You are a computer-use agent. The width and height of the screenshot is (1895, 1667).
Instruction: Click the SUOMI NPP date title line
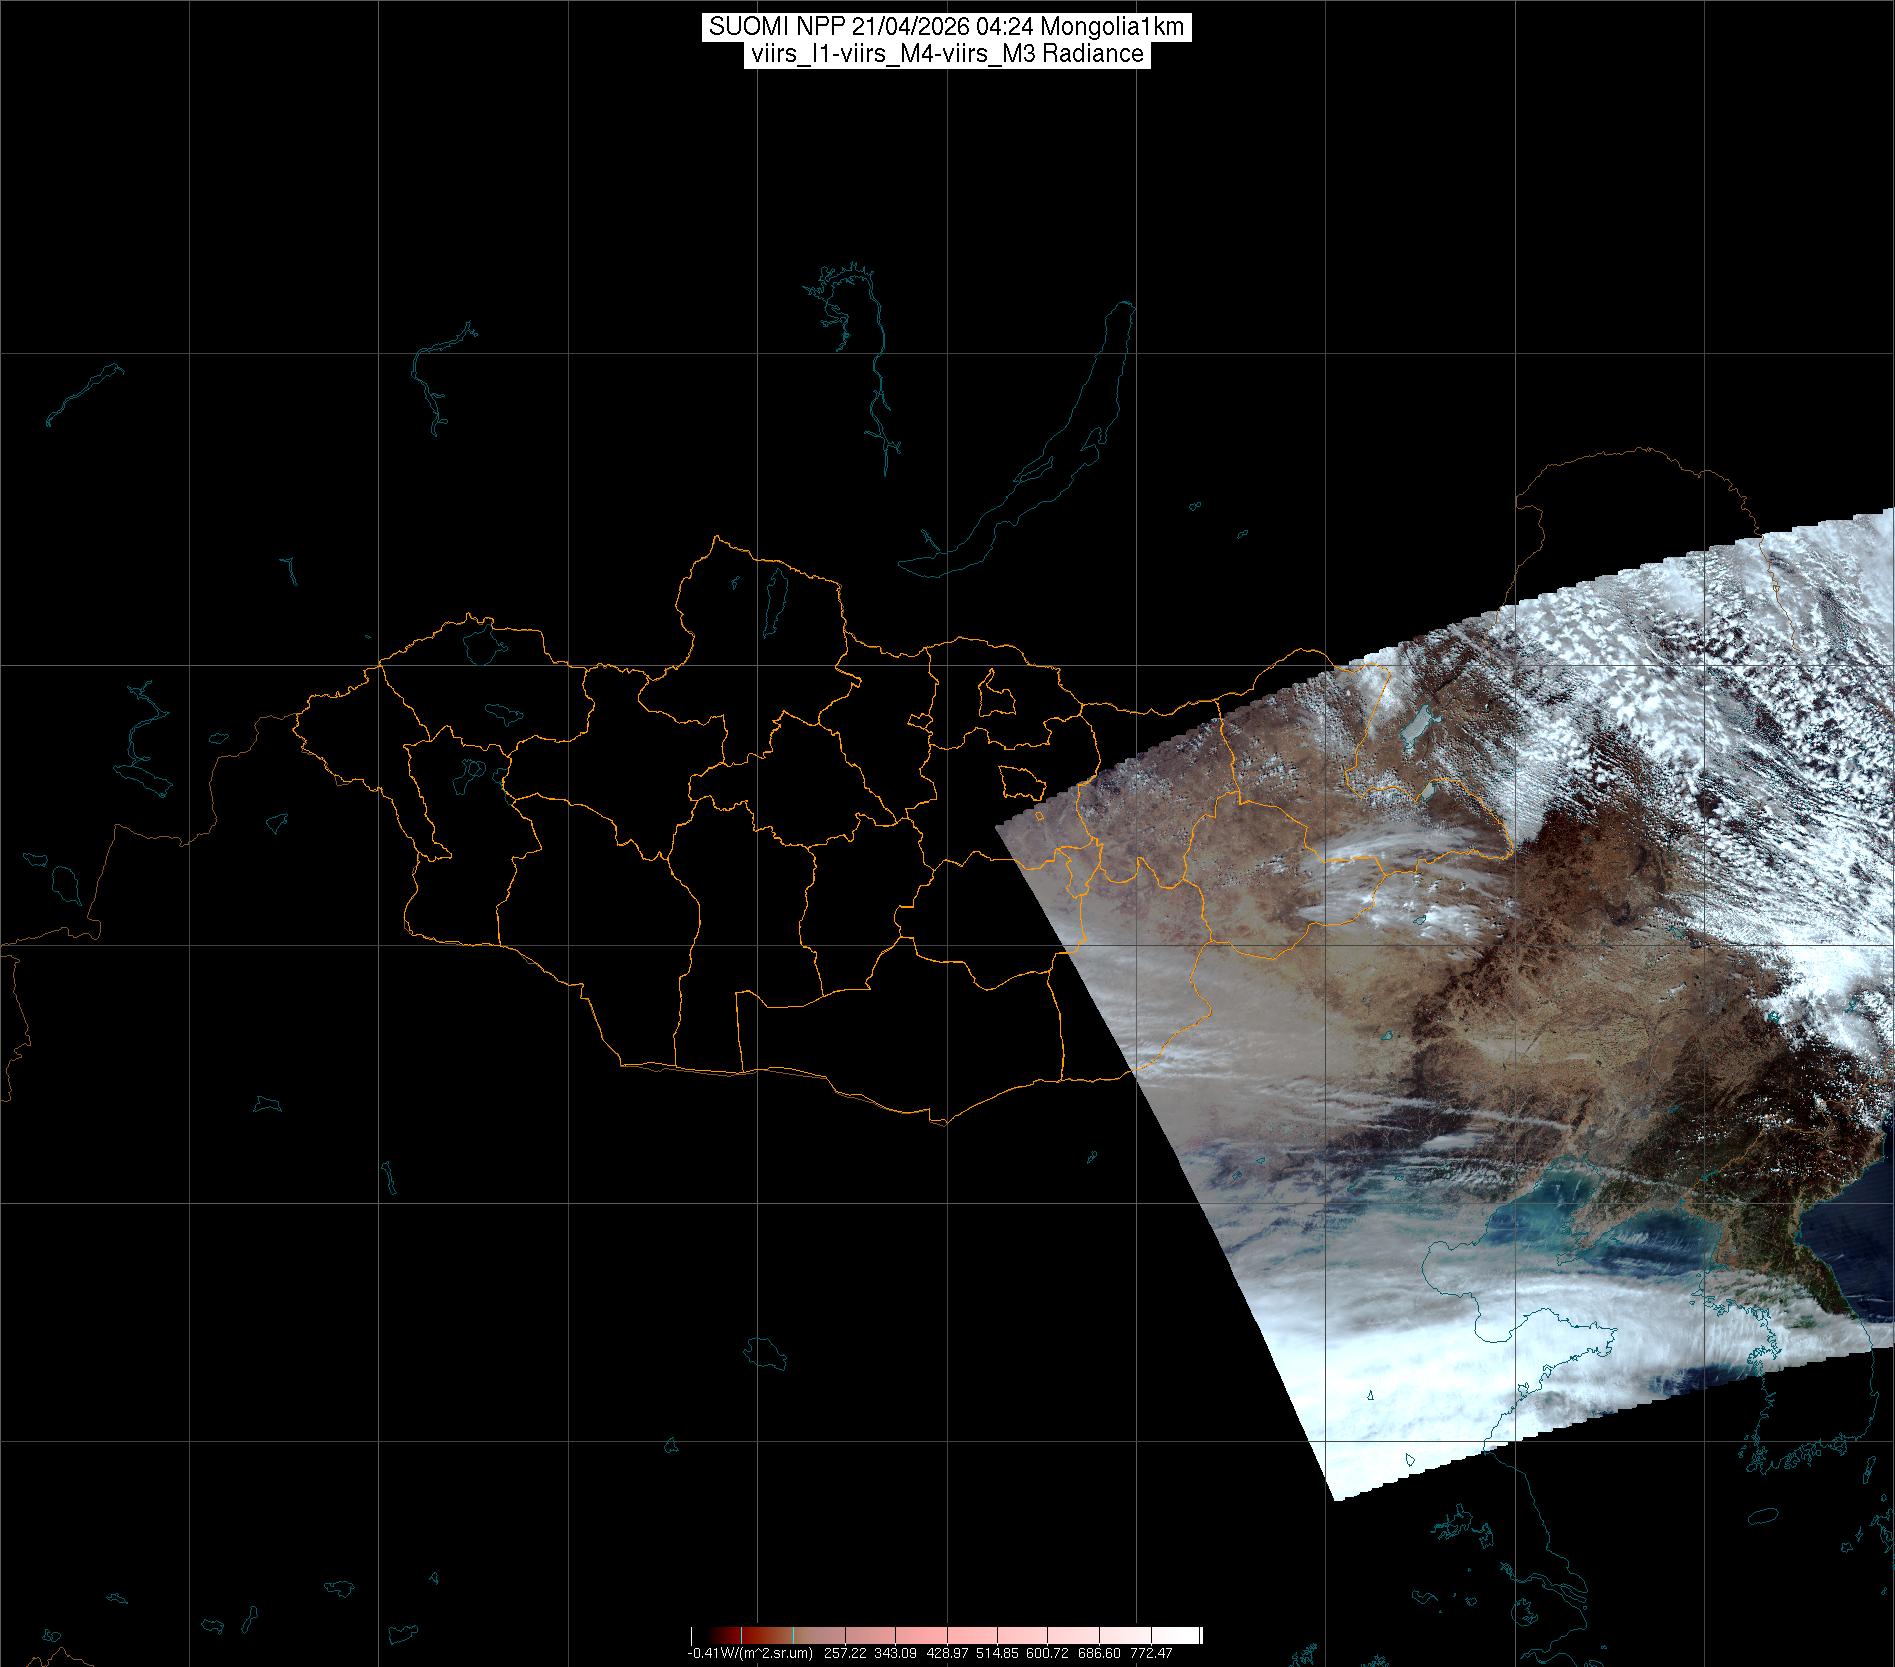pyautogui.click(x=946, y=28)
